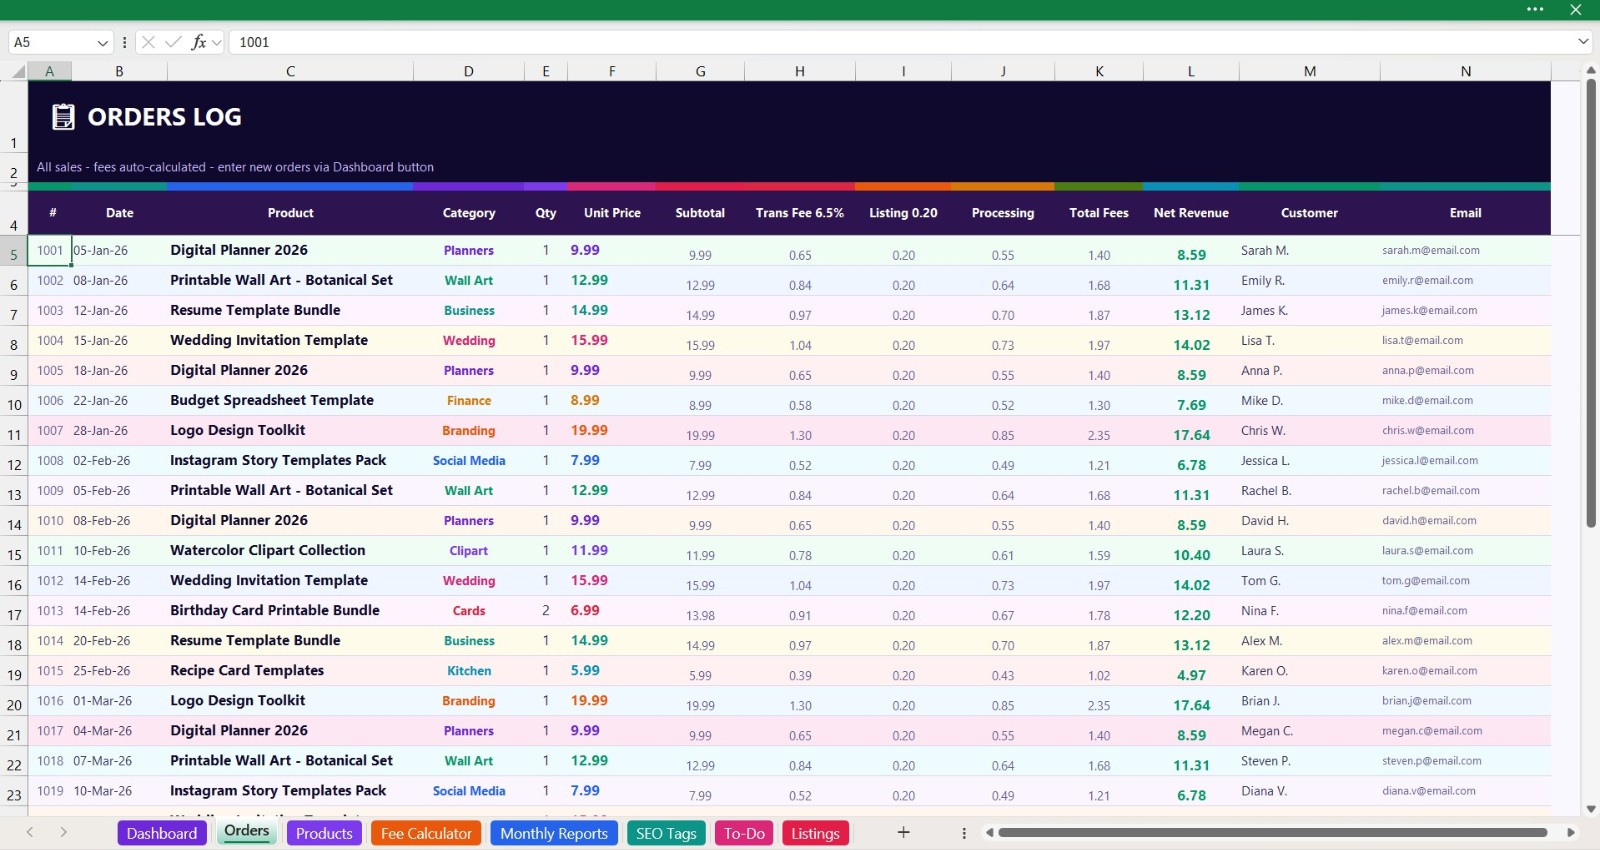Viewport: 1600px width, 850px height.
Task: Open the To-Do sheet tab
Action: 744,833
